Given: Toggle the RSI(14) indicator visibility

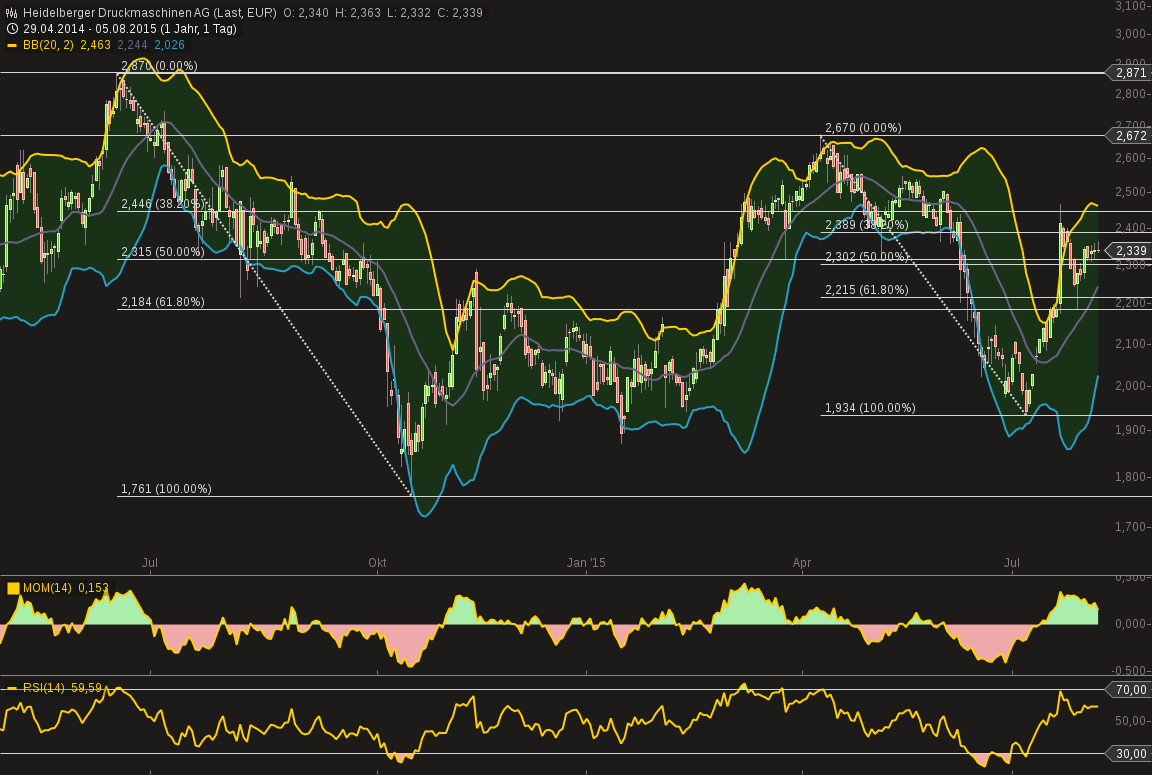Looking at the screenshot, I should [x=42, y=689].
